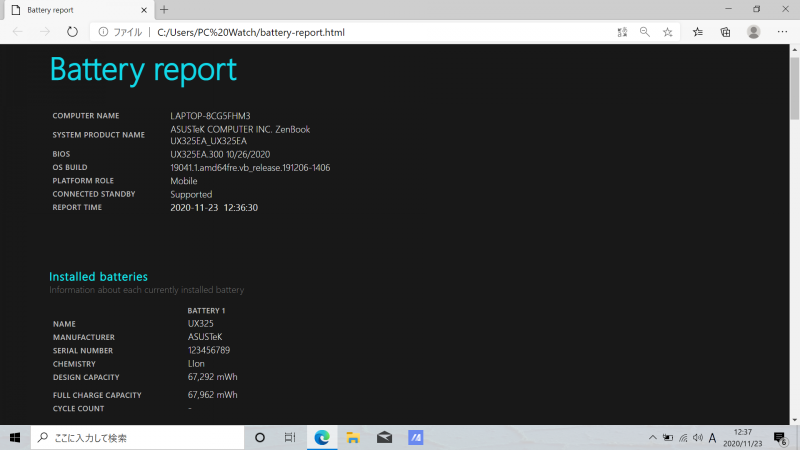Open the Collections icon
The width and height of the screenshot is (800, 450).
pyautogui.click(x=725, y=32)
